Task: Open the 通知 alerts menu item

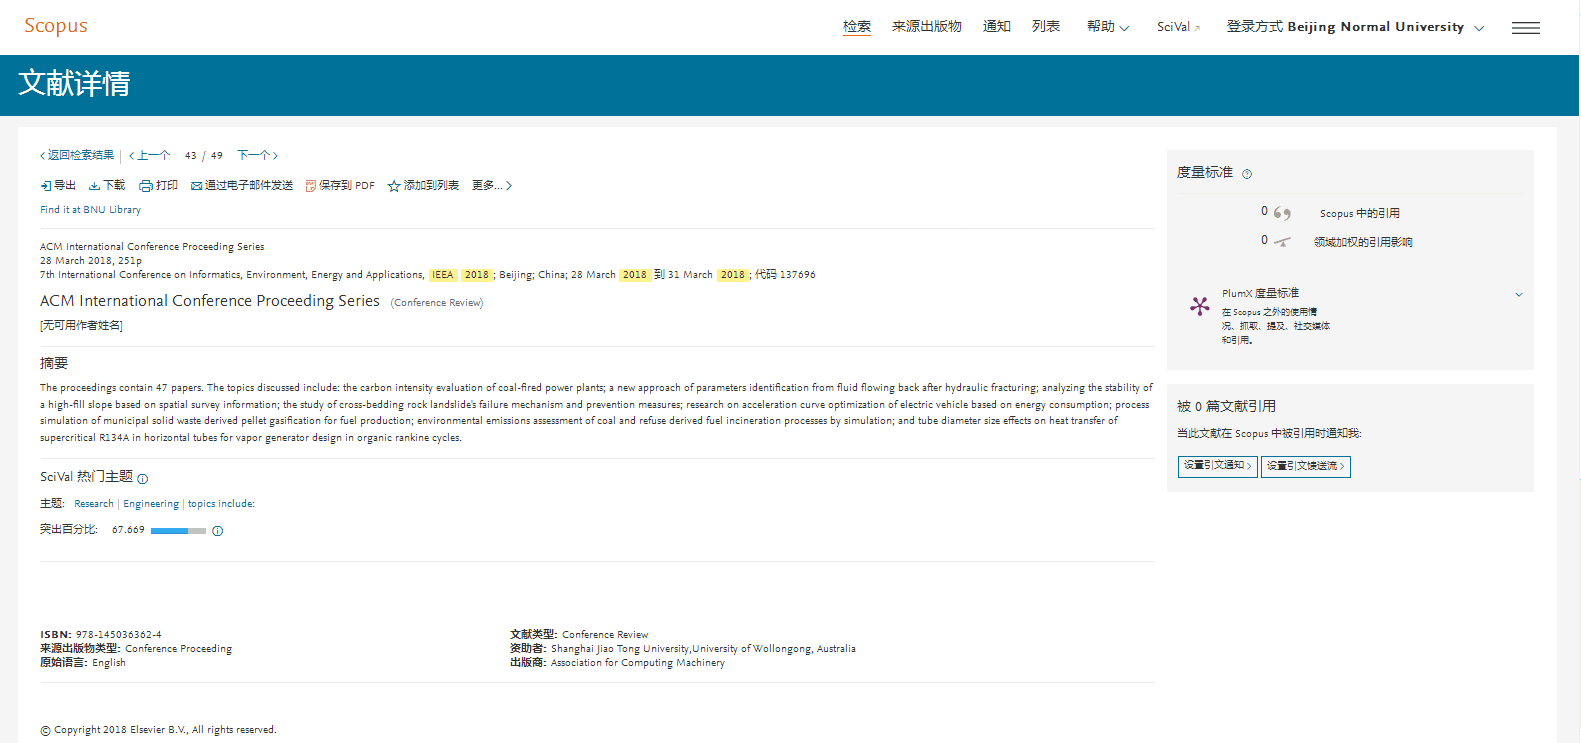Action: click(997, 26)
